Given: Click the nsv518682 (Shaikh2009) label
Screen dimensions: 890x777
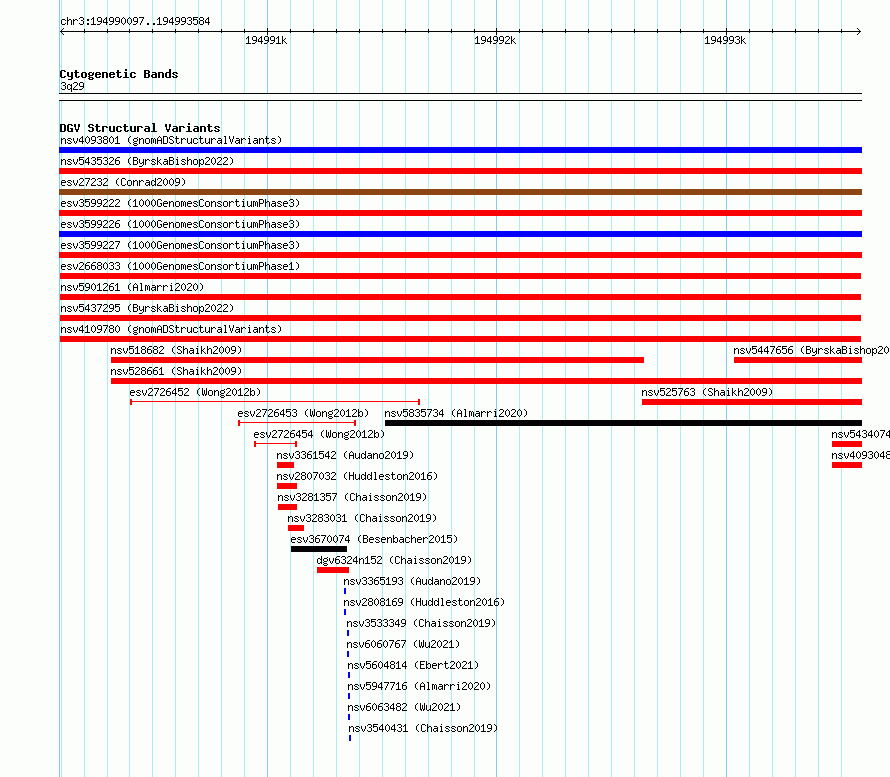Looking at the screenshot, I should [x=176, y=350].
